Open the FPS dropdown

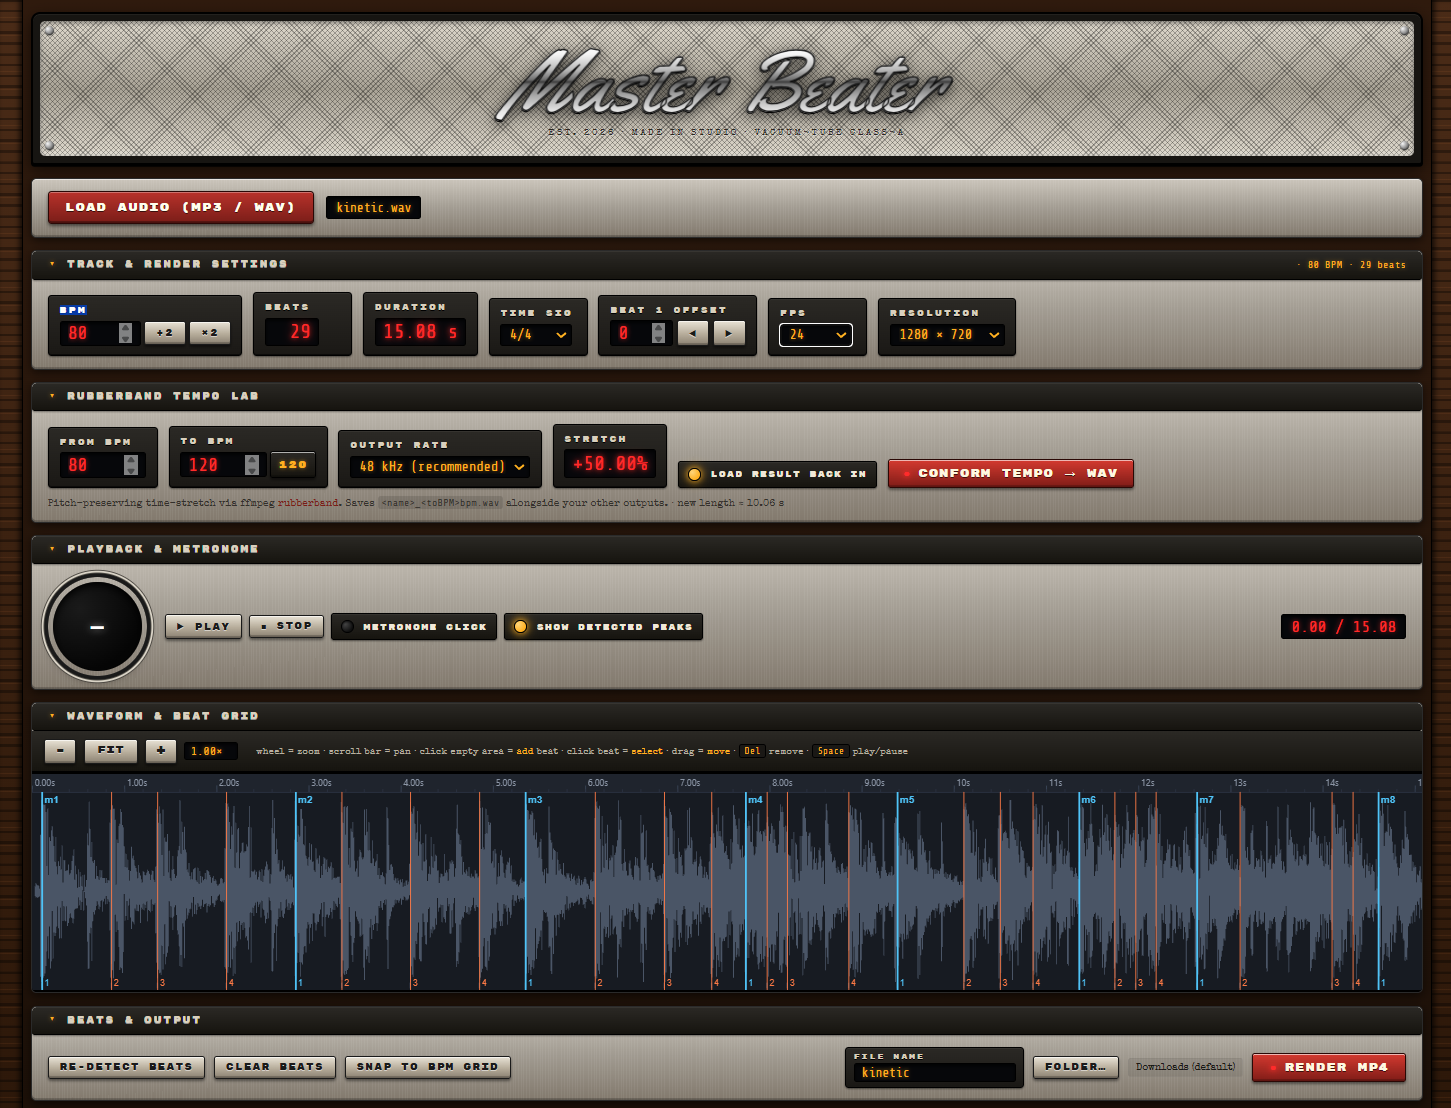pos(816,335)
